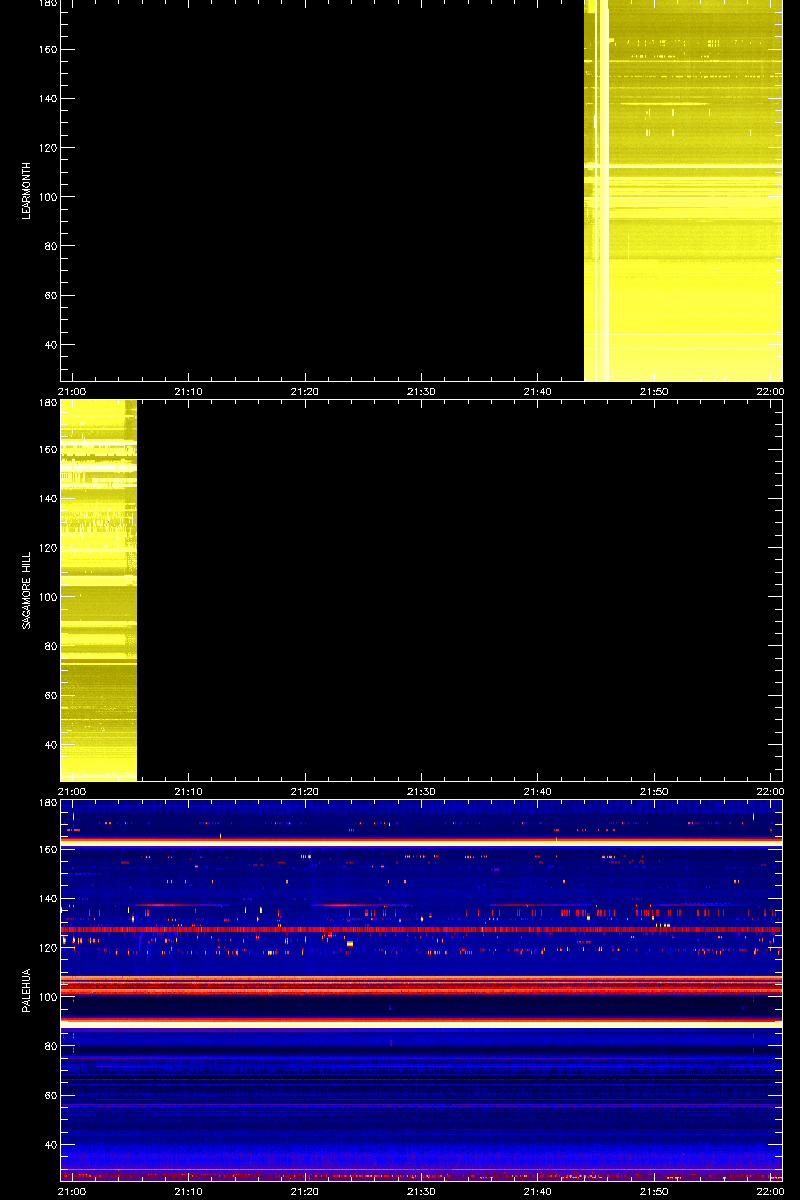Click 21:10 time label under Learmonth plot

tap(189, 392)
